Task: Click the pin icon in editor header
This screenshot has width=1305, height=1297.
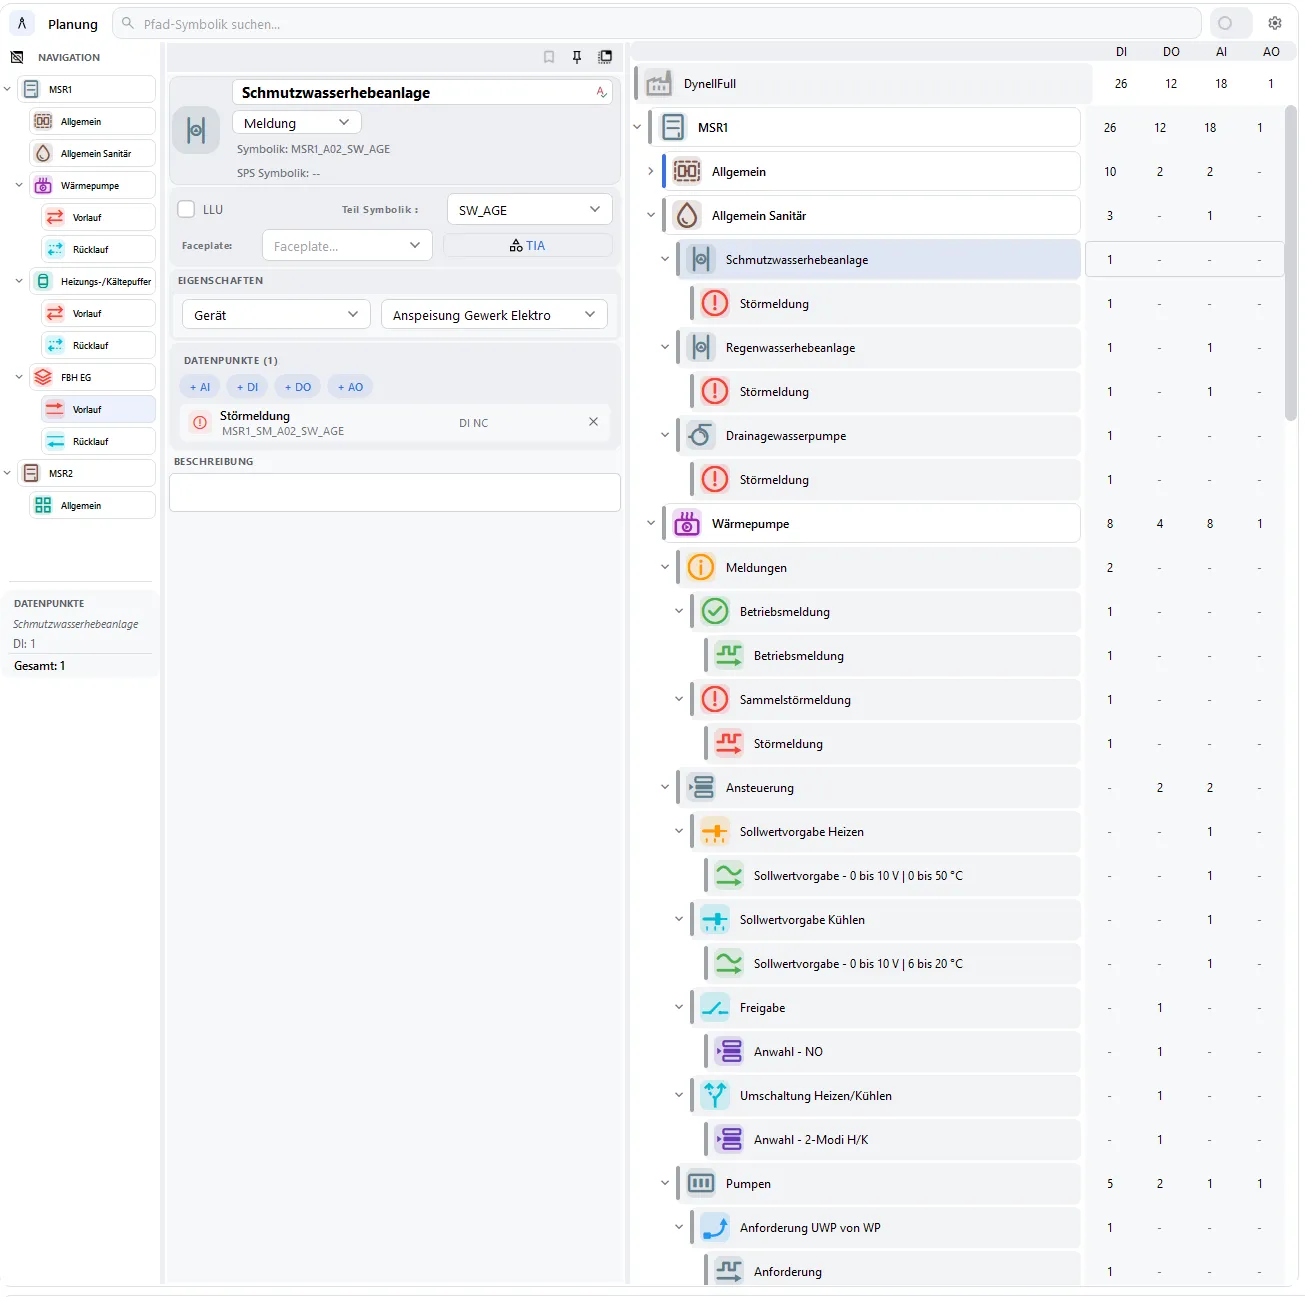Action: tap(577, 57)
